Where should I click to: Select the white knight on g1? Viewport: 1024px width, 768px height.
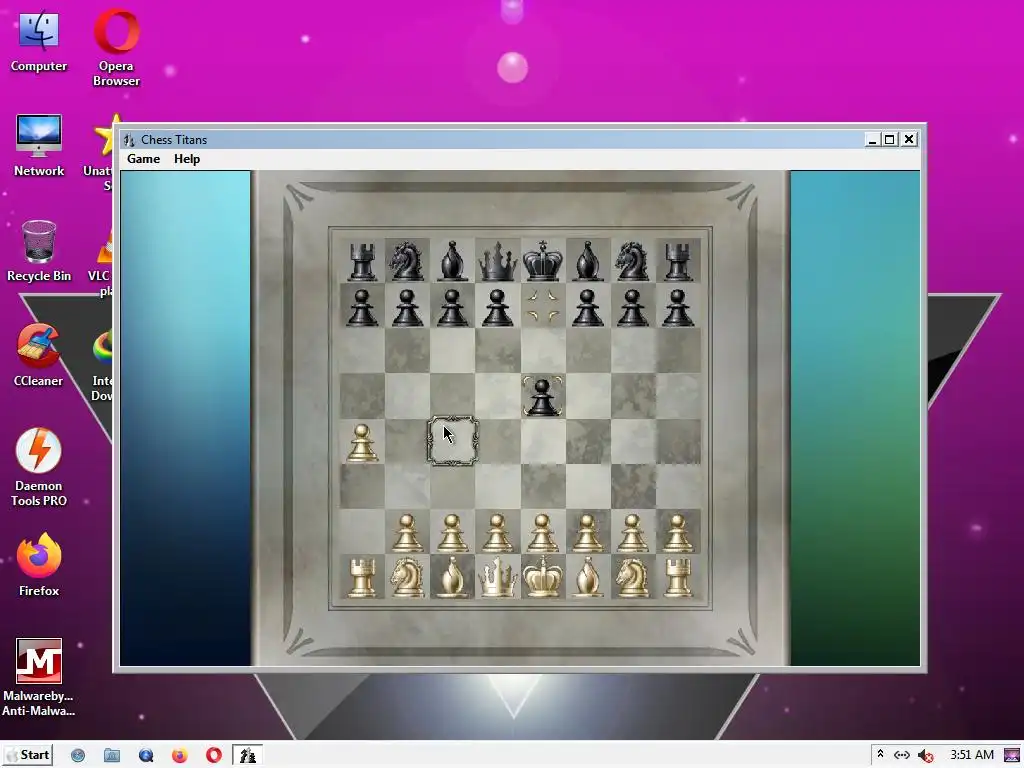click(x=632, y=577)
